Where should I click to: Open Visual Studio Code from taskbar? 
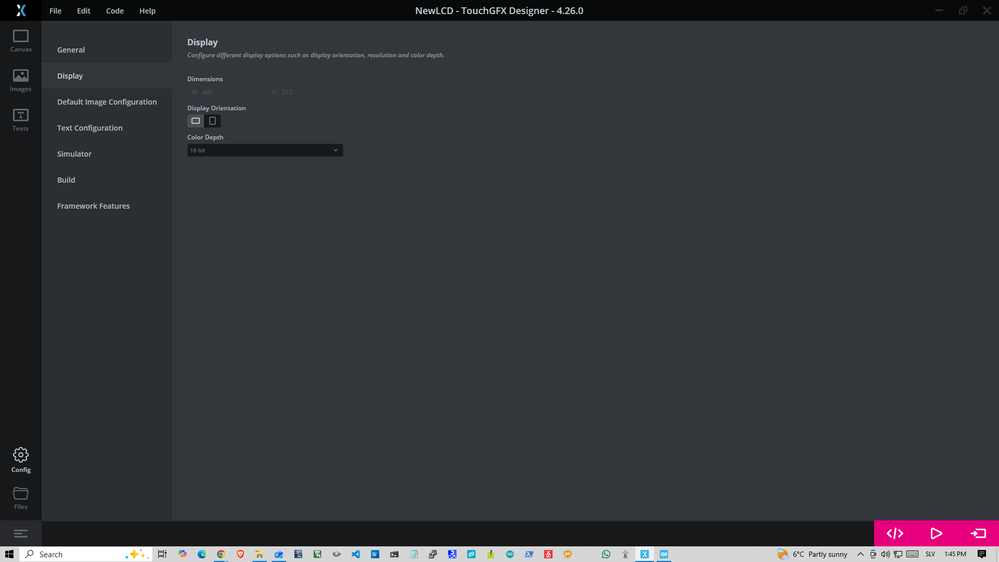pyautogui.click(x=356, y=554)
